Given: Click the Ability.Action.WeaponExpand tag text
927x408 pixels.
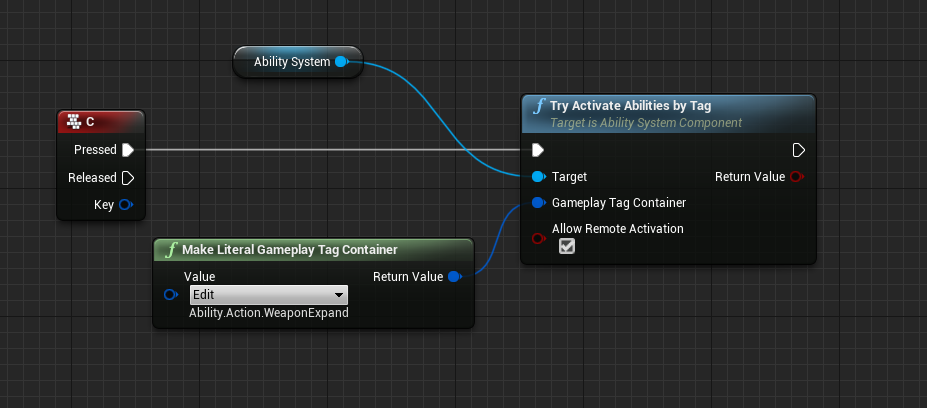Looking at the screenshot, I should [x=269, y=313].
